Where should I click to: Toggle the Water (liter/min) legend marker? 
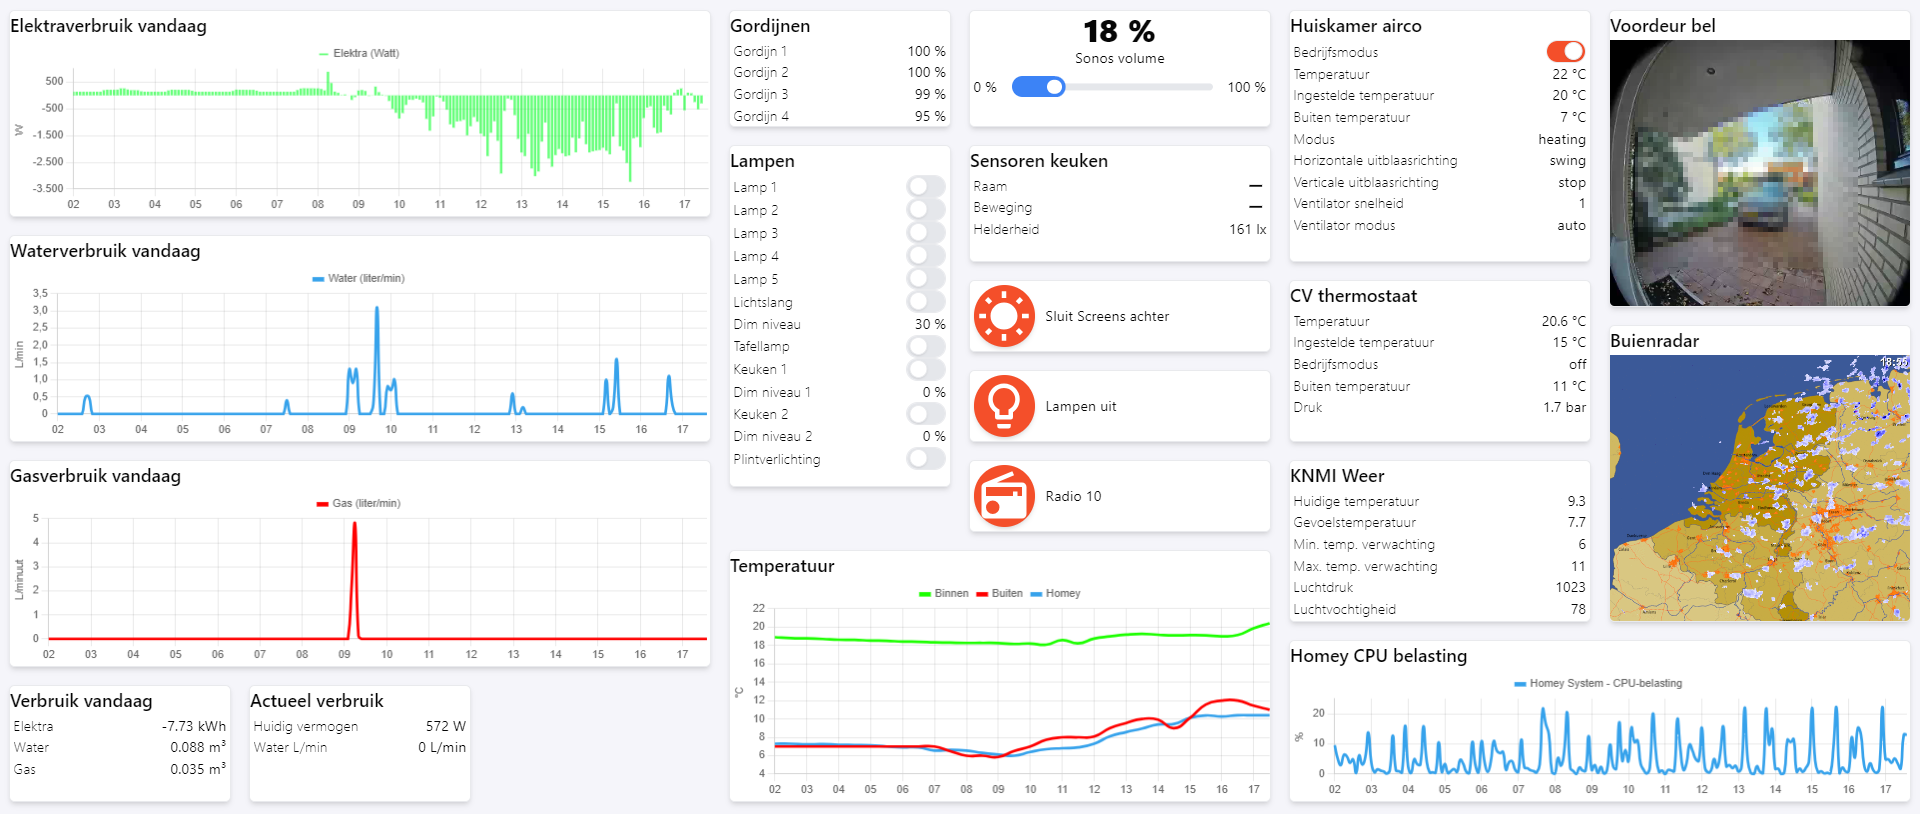pos(318,278)
